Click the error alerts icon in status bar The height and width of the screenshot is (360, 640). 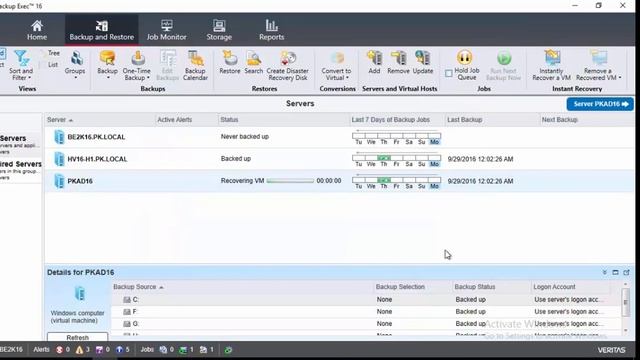point(60,350)
